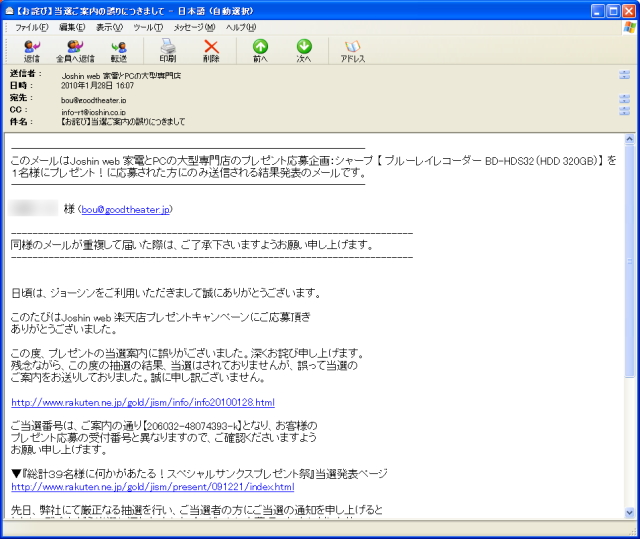This screenshot has width=640, height=539.
Task: Open the present/091221/index.html link
Action: [153, 487]
